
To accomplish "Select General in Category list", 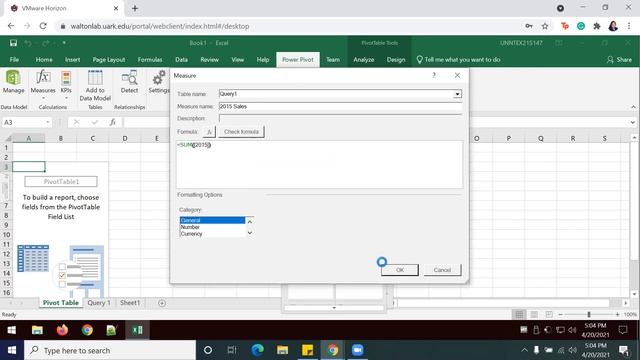I will coord(212,220).
